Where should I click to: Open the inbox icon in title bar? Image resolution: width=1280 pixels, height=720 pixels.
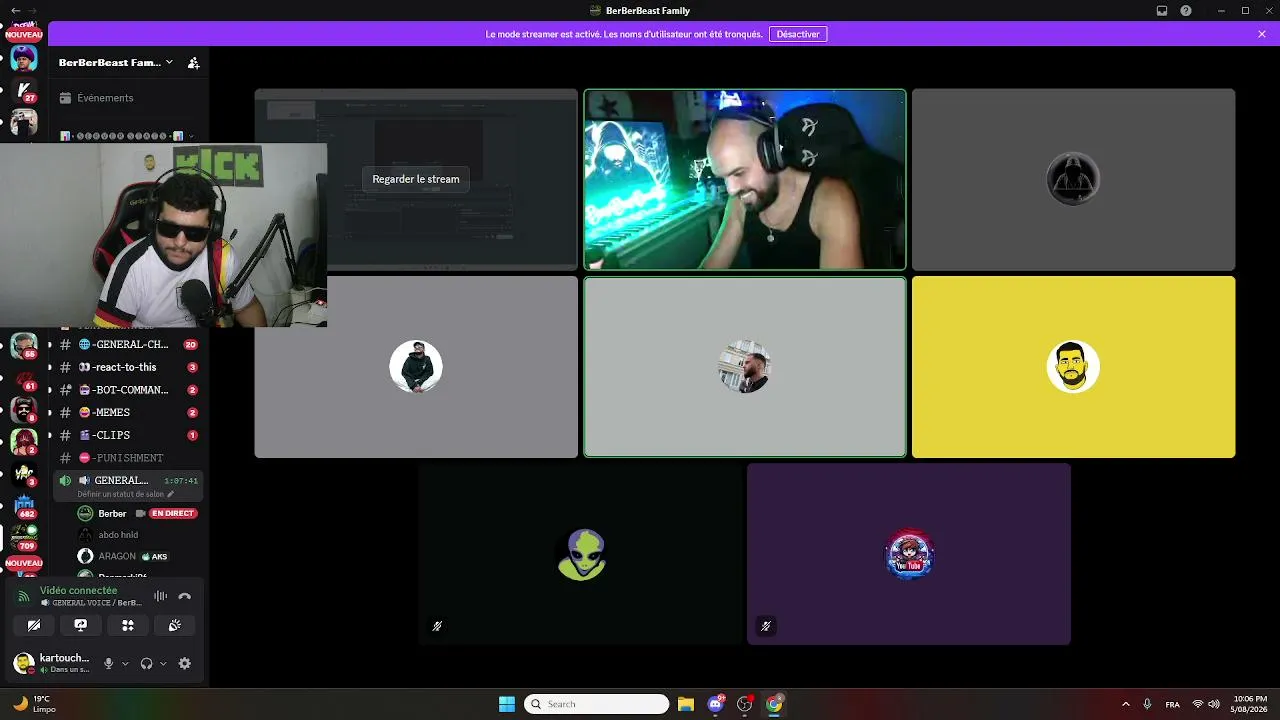pyautogui.click(x=1162, y=11)
